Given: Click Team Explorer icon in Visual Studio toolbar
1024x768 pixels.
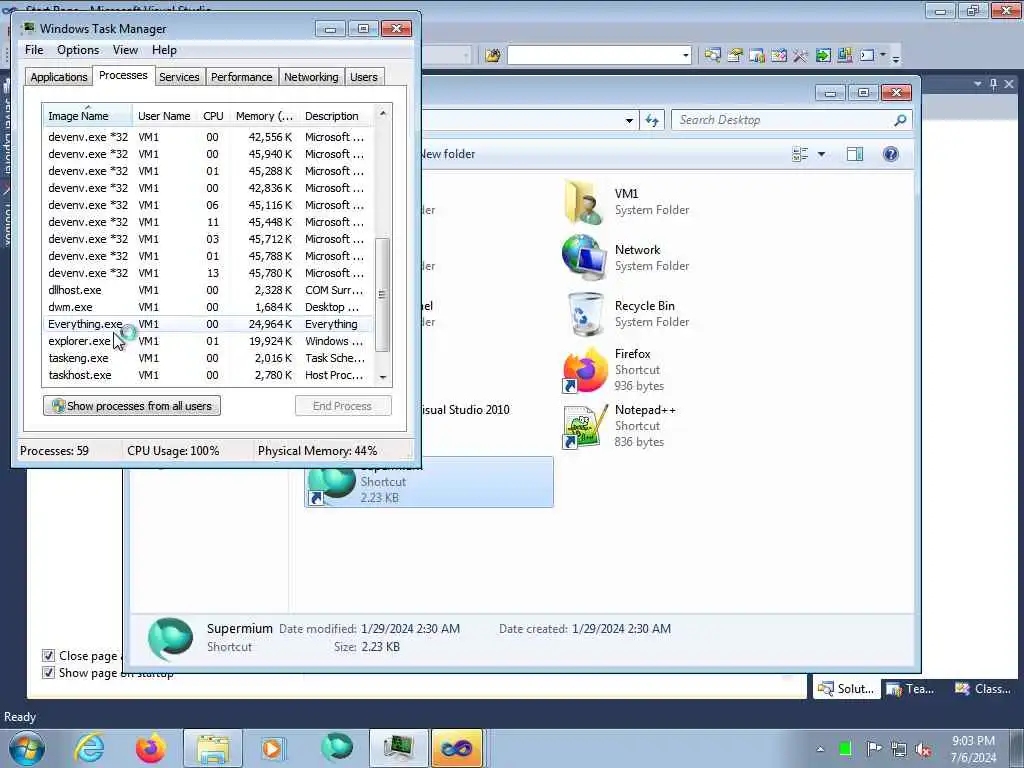Looking at the screenshot, I should point(757,56).
